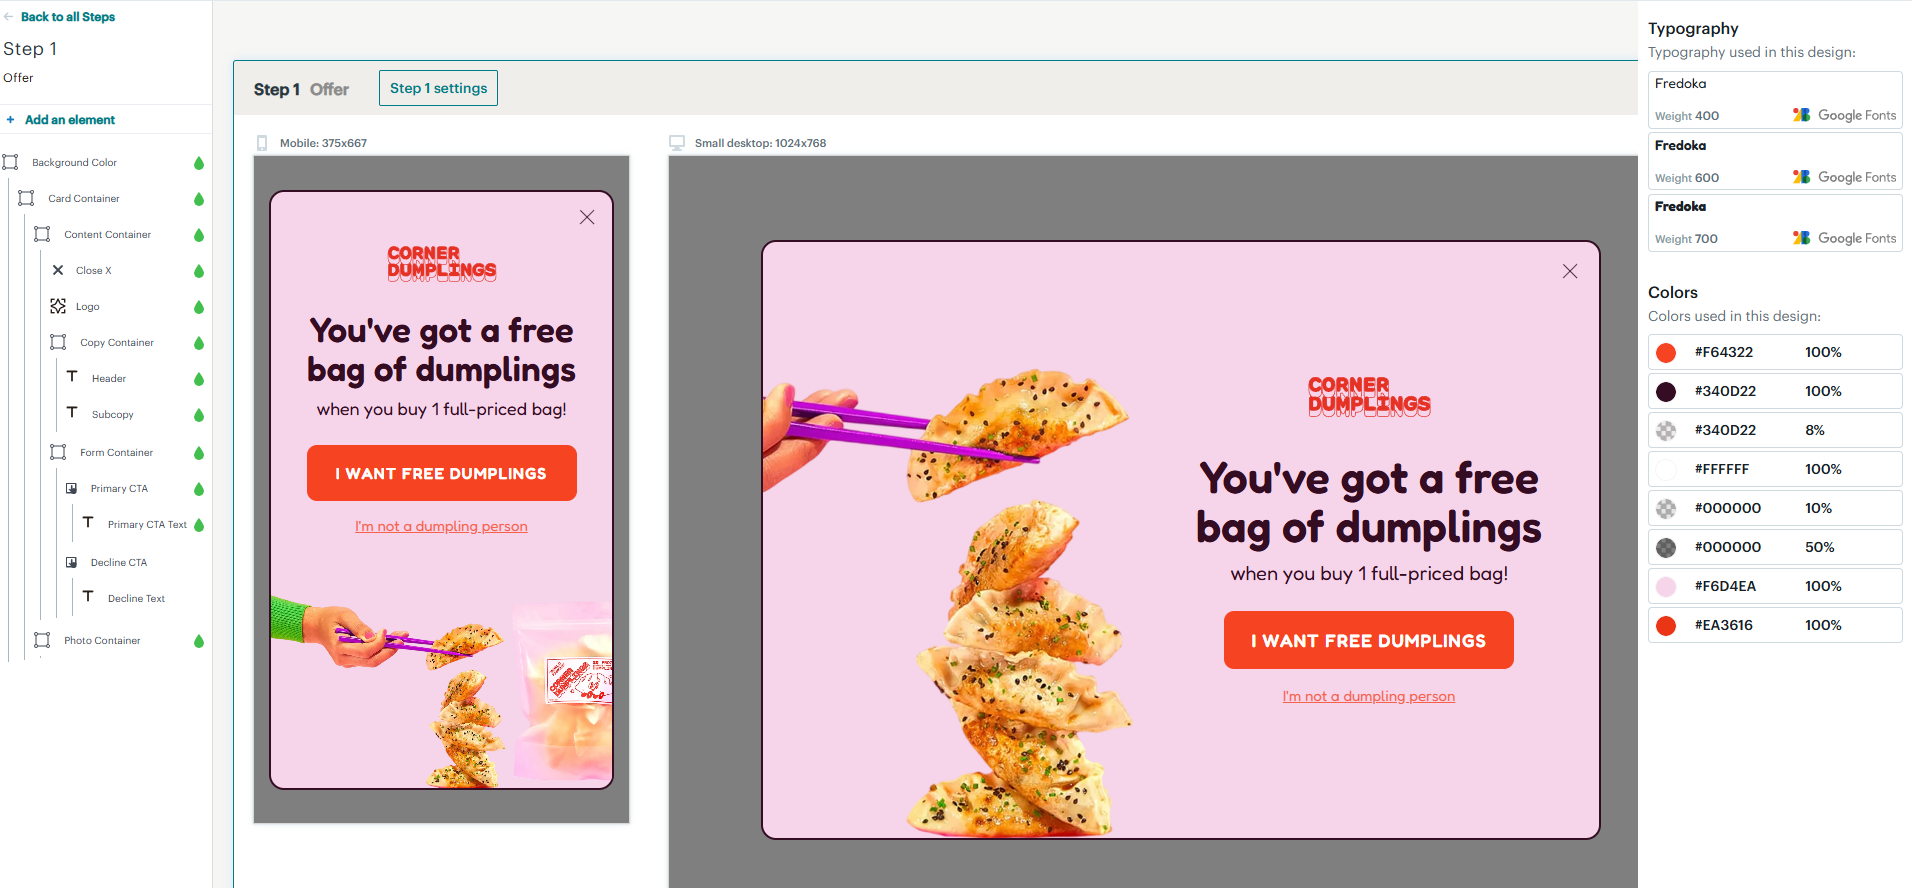The width and height of the screenshot is (1912, 888).
Task: Click the mobile Corner Dumplings logo
Action: click(441, 263)
